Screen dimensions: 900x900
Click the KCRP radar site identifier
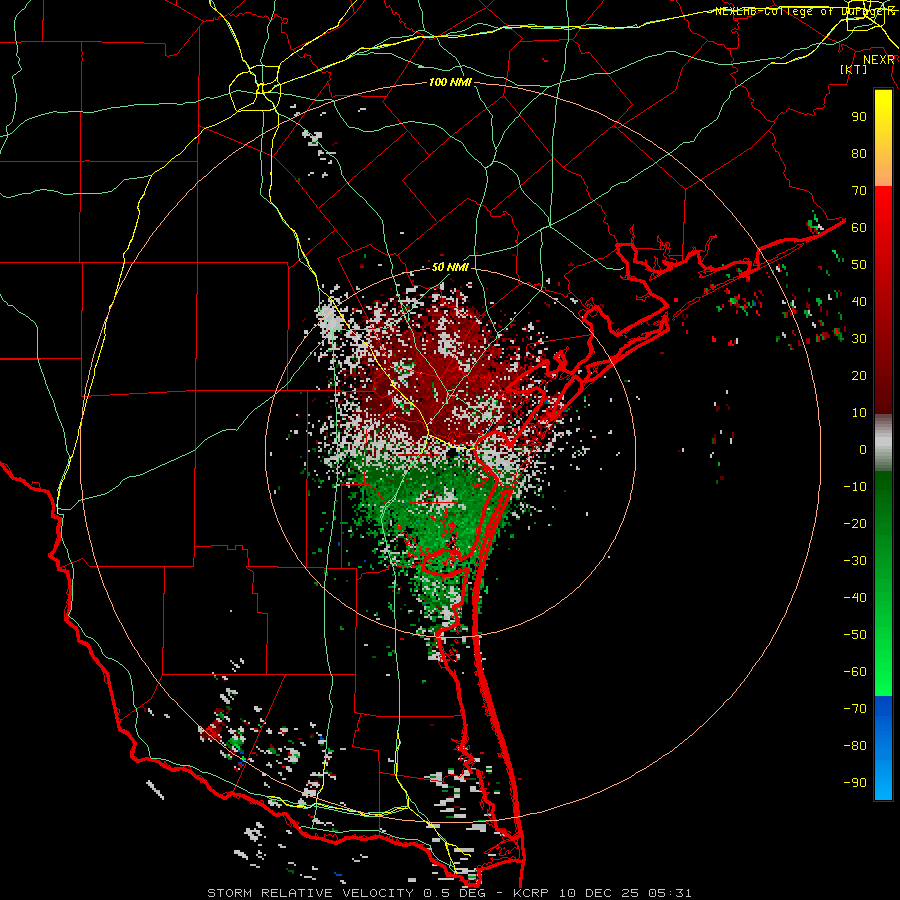pos(530,893)
